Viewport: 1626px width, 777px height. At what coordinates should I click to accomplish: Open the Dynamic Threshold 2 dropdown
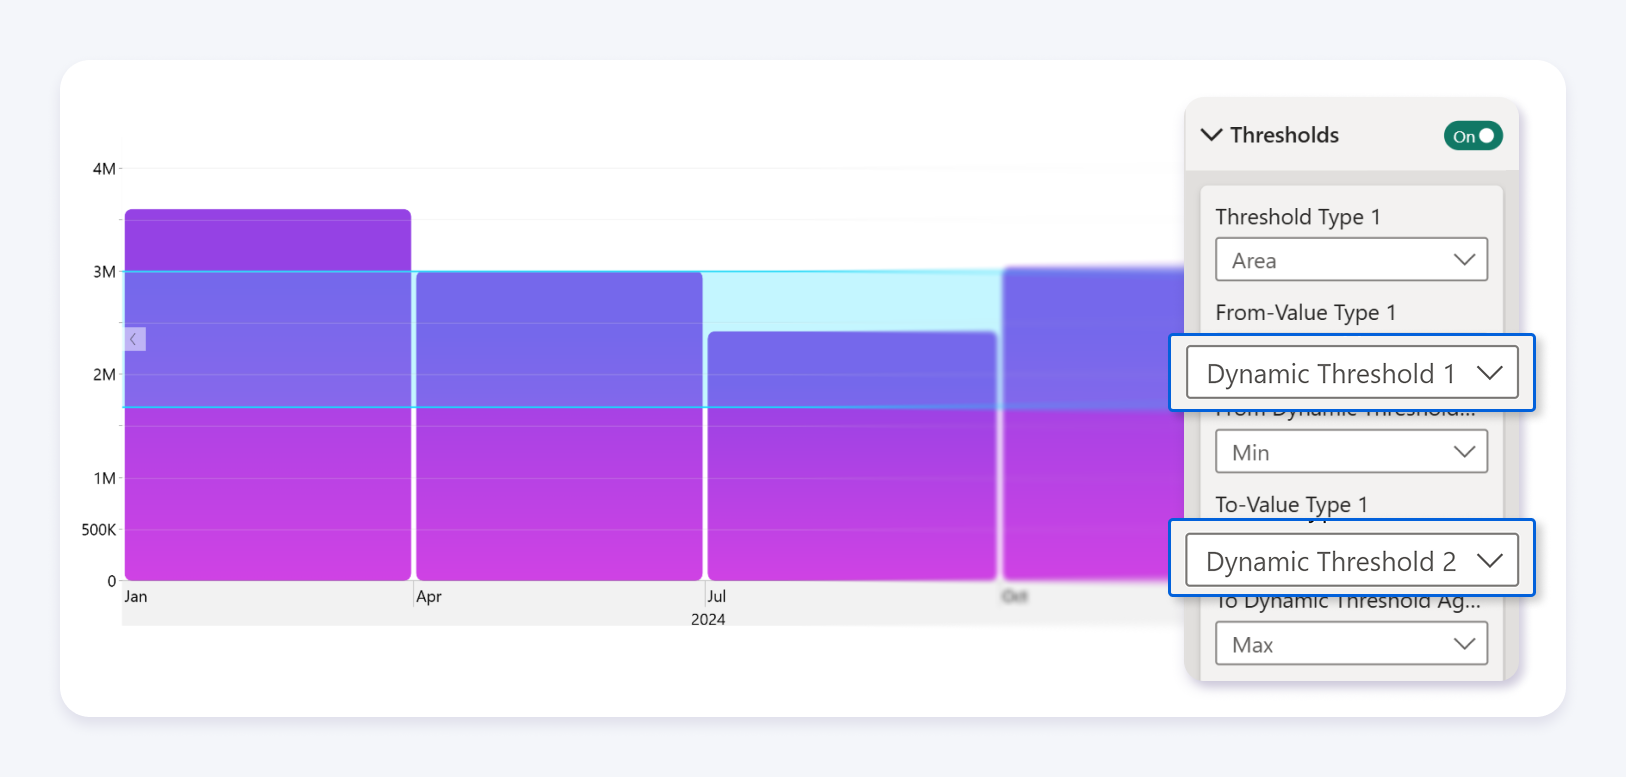point(1351,561)
